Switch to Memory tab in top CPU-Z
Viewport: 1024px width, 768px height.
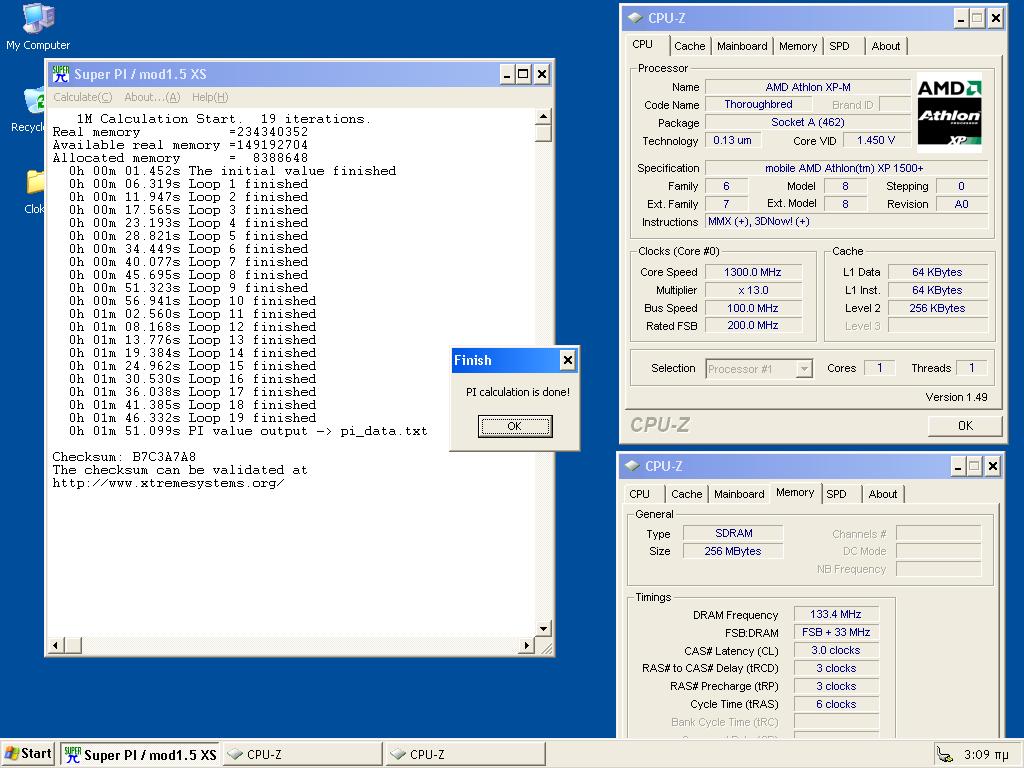[798, 46]
